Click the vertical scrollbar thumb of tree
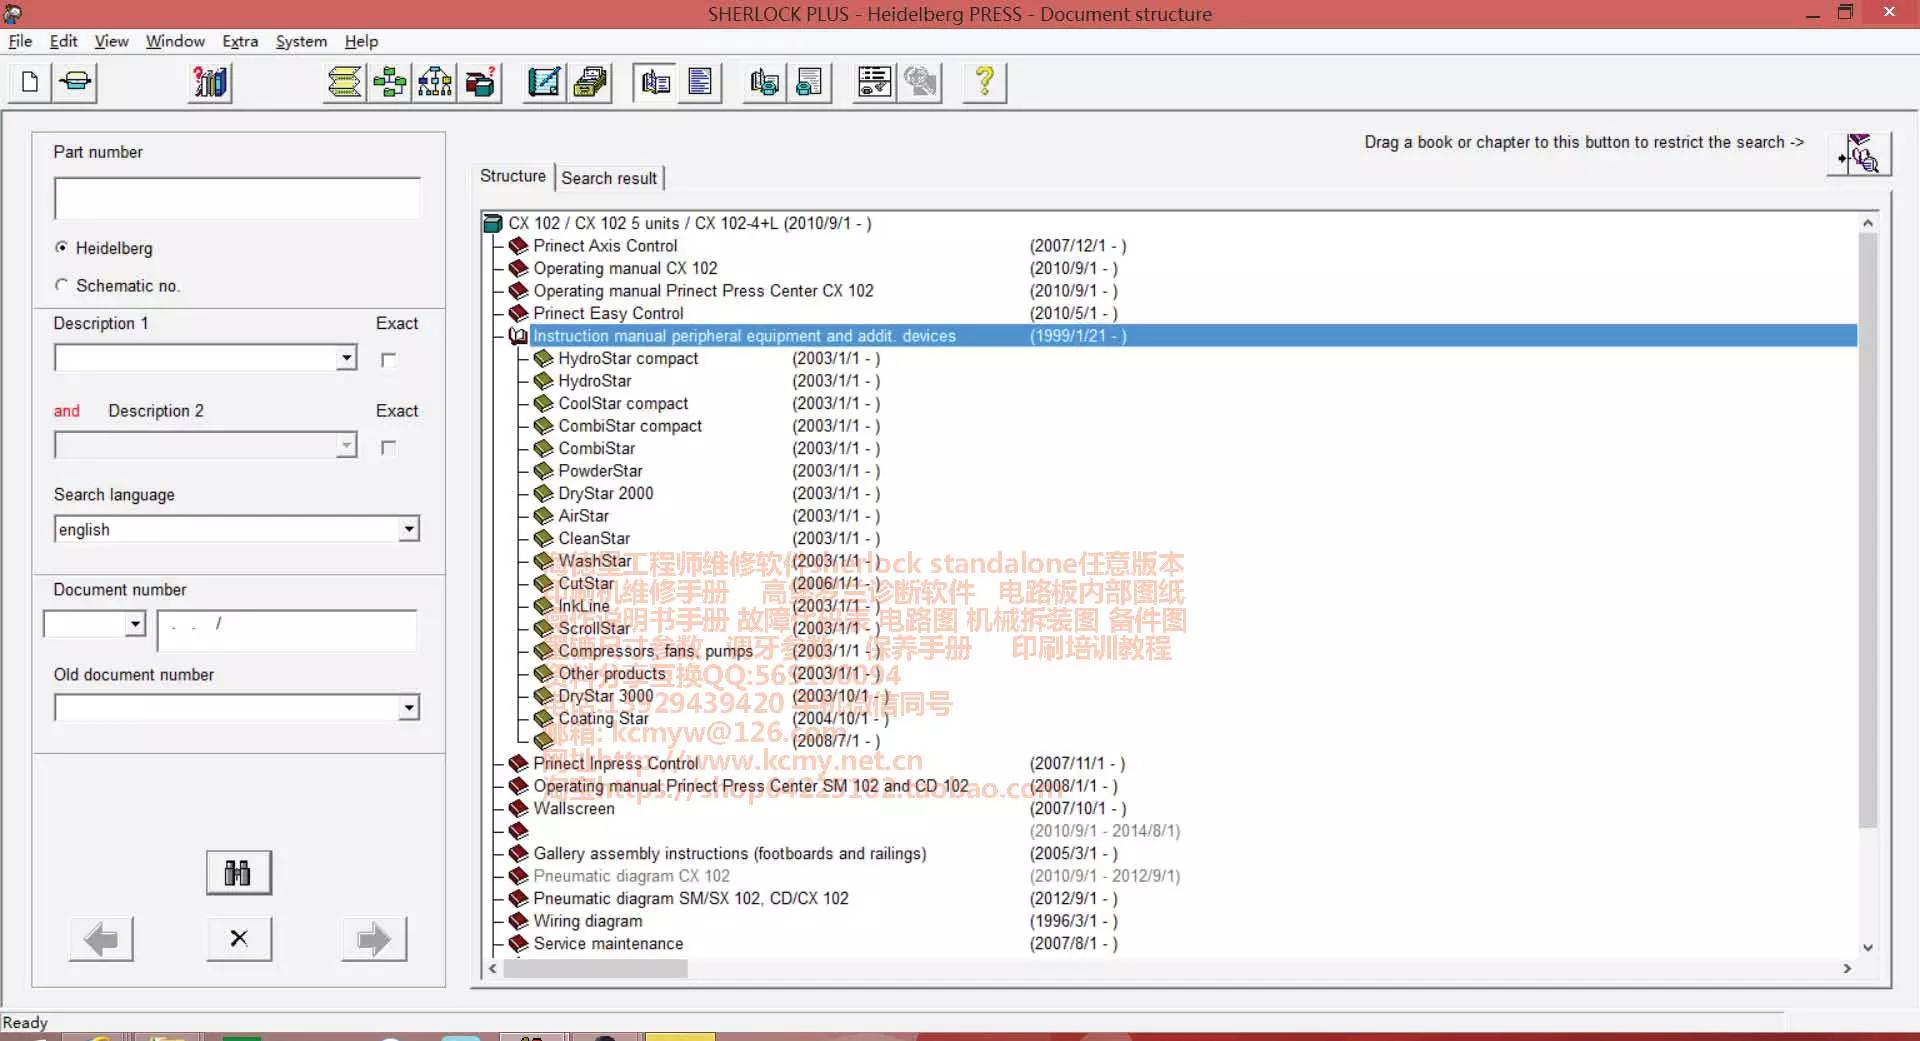The image size is (1920, 1041). (x=1867, y=530)
